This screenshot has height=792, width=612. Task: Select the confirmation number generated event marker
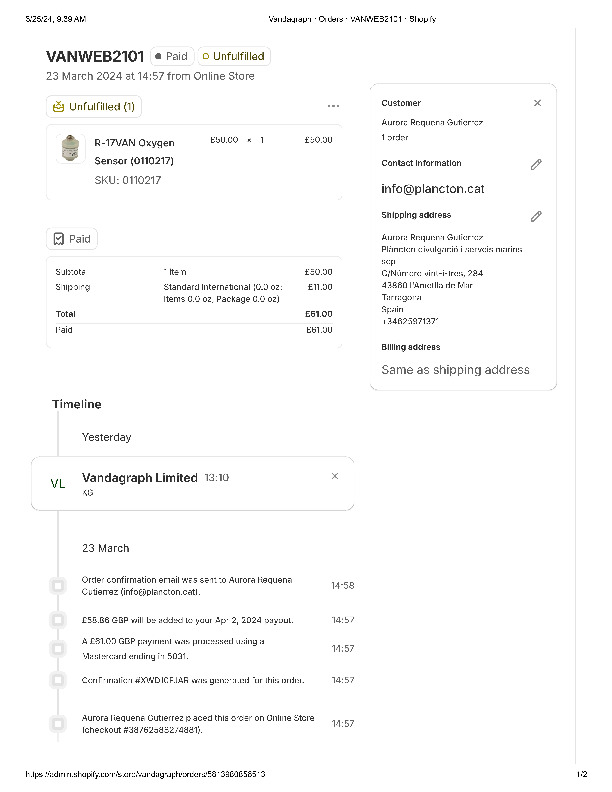[58, 680]
